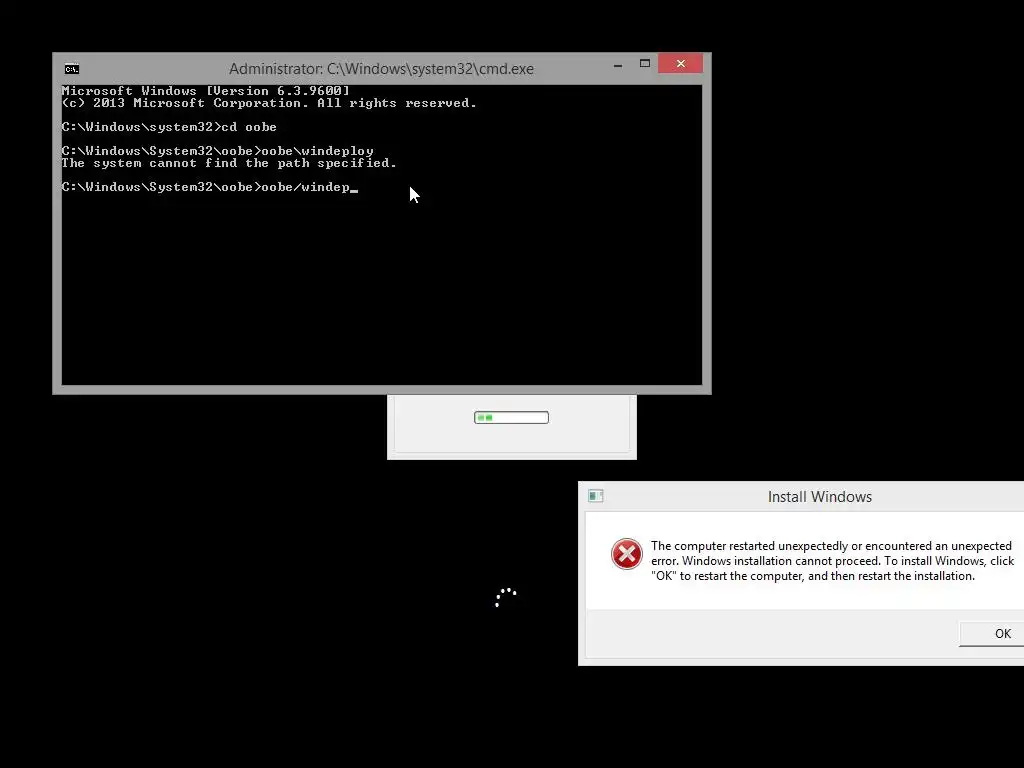Minimize the Administrator cmd.exe window

618,65
